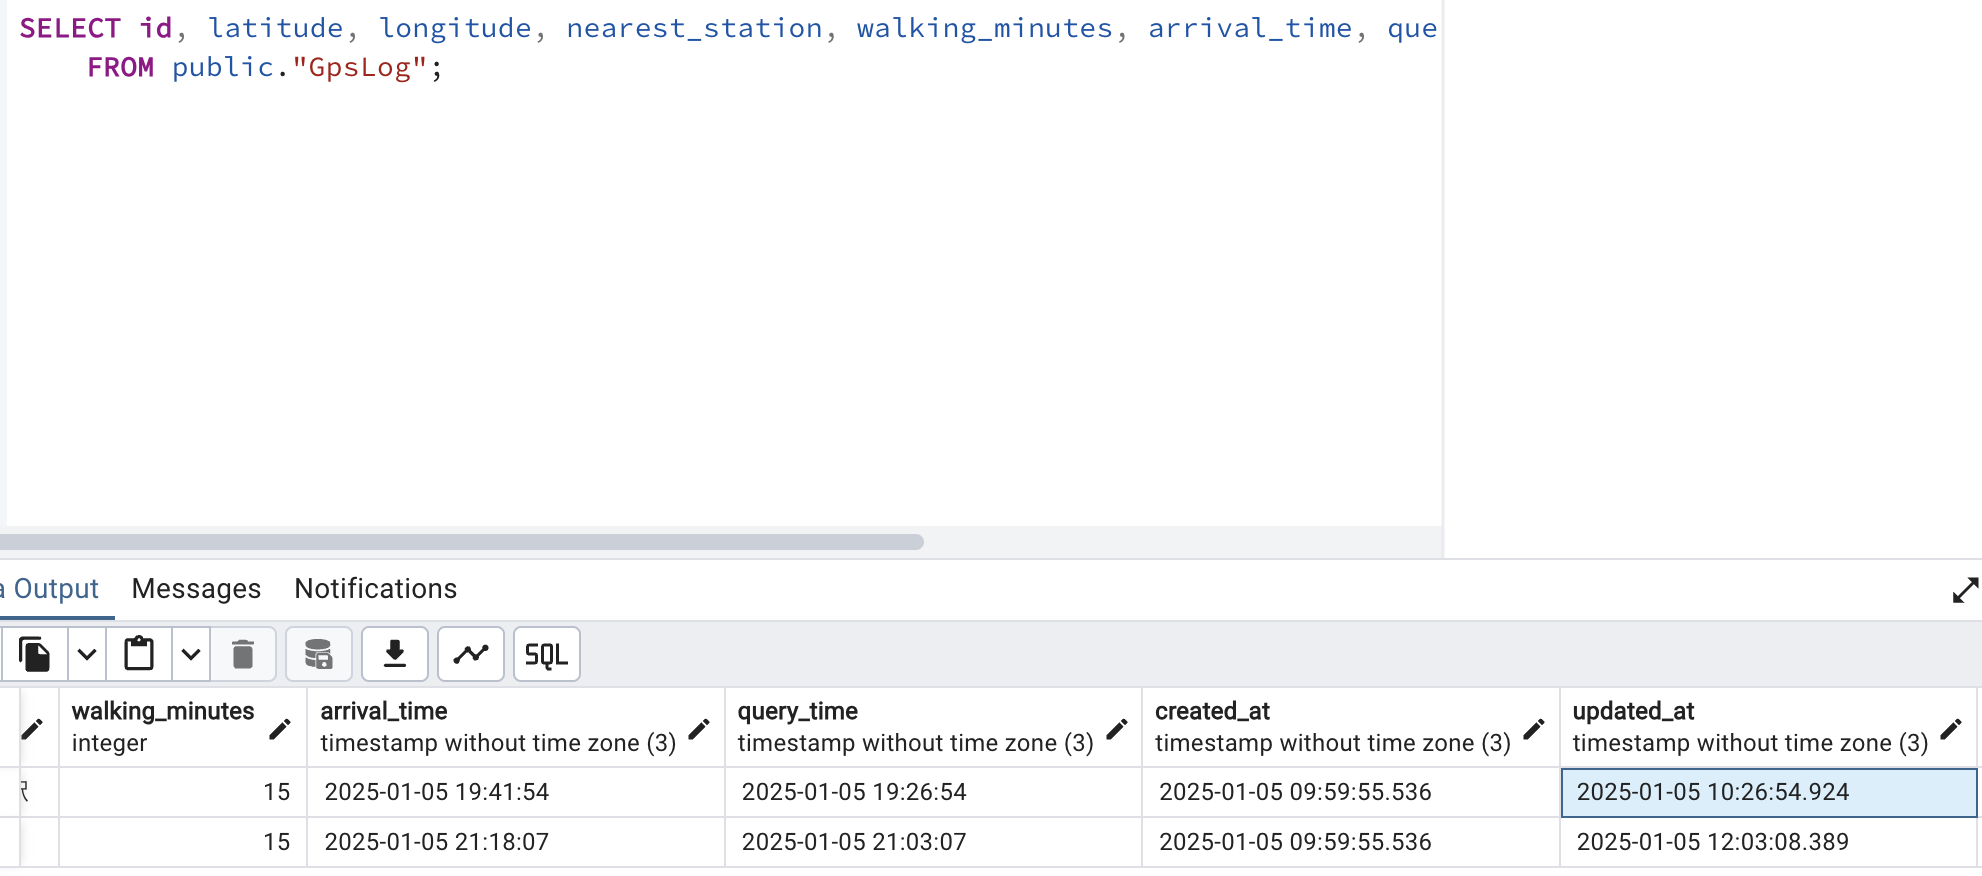The width and height of the screenshot is (1982, 876).
Task: Click the save data changes icon
Action: coord(319,655)
